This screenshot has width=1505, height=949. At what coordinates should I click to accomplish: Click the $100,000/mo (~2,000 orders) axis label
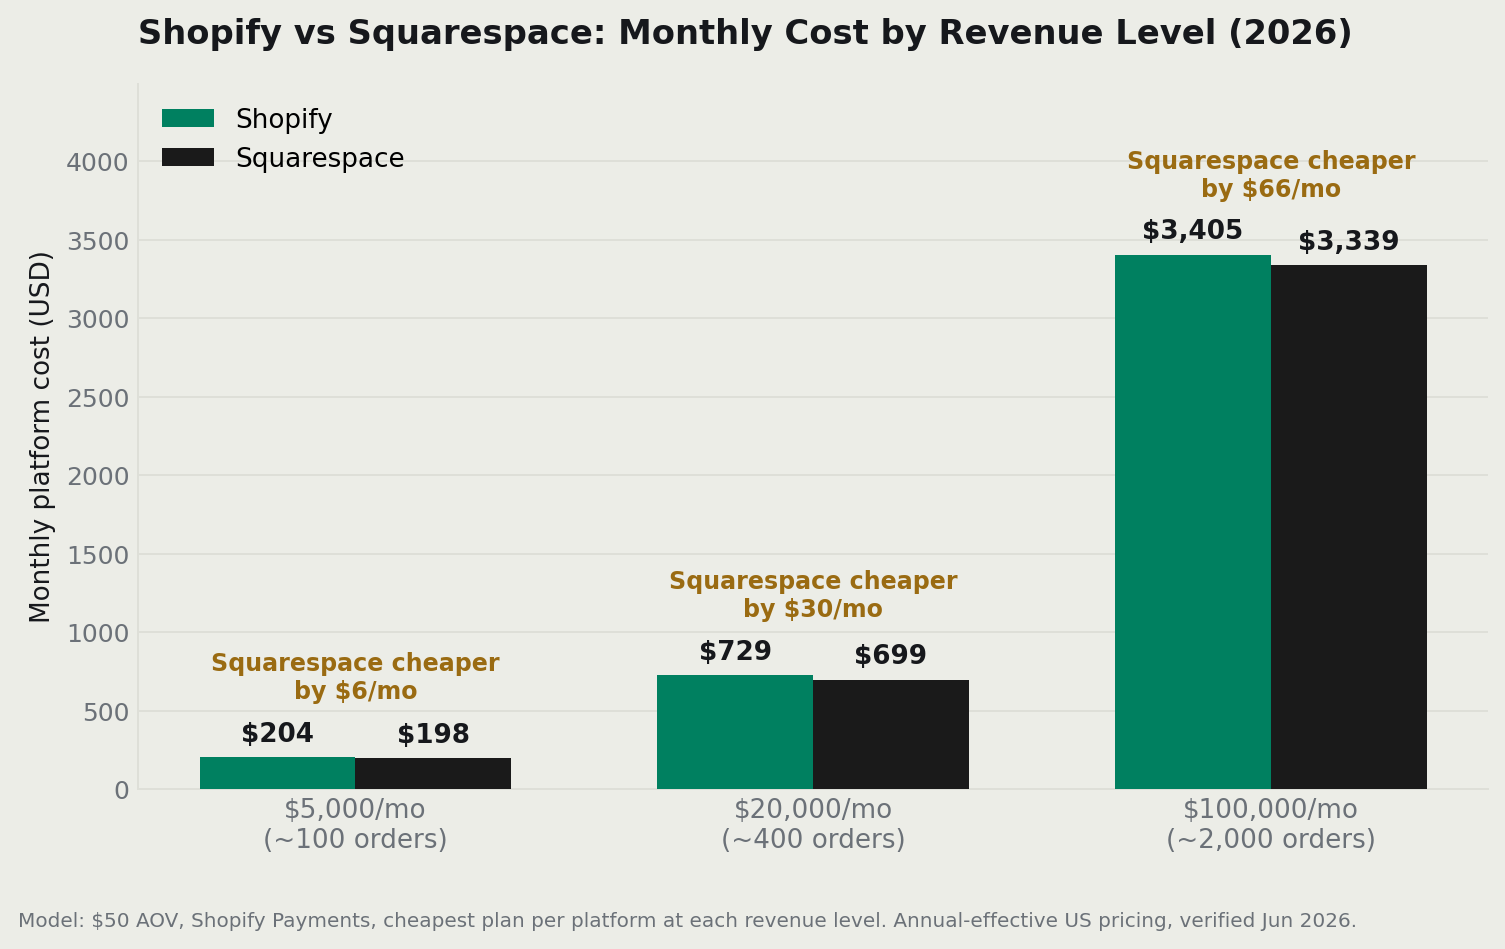point(1271,825)
